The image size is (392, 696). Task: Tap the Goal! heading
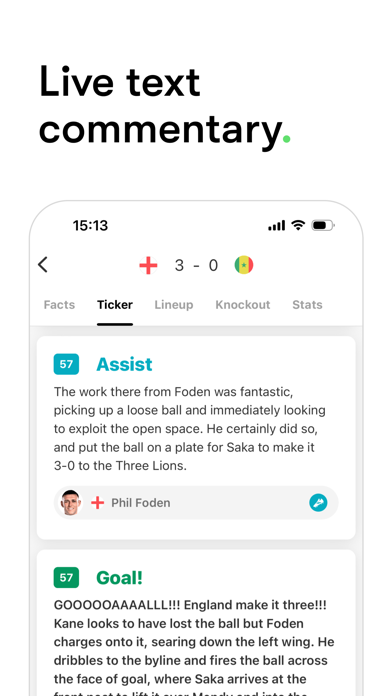click(119, 577)
